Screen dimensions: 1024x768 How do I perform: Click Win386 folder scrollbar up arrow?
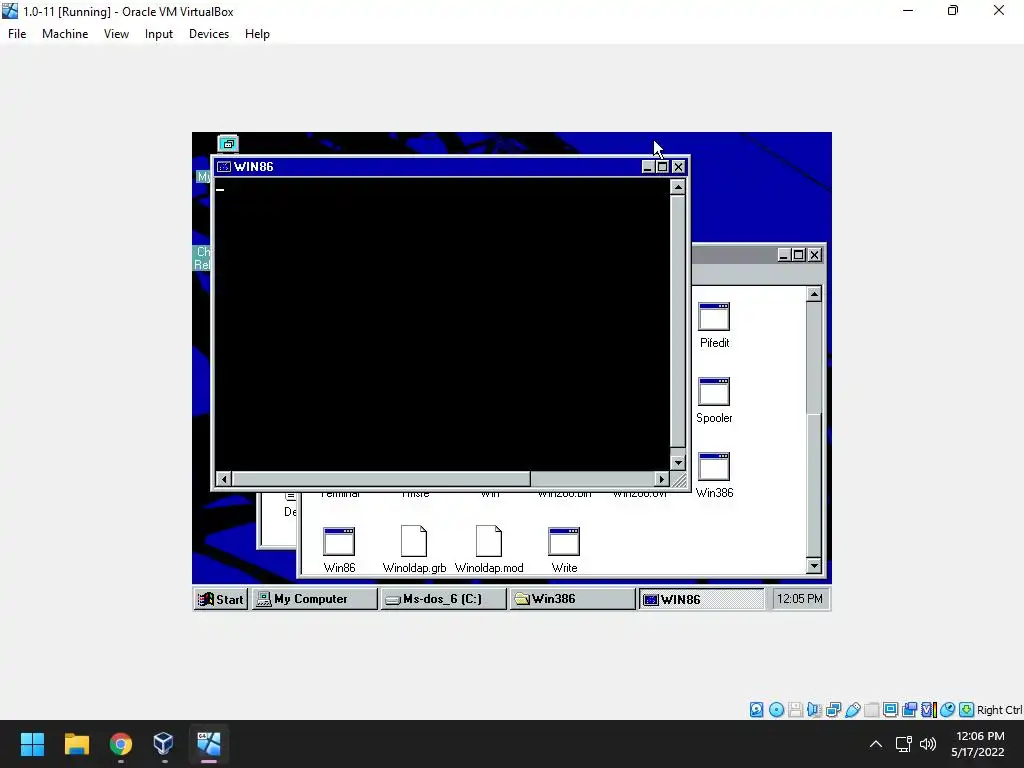click(x=814, y=295)
